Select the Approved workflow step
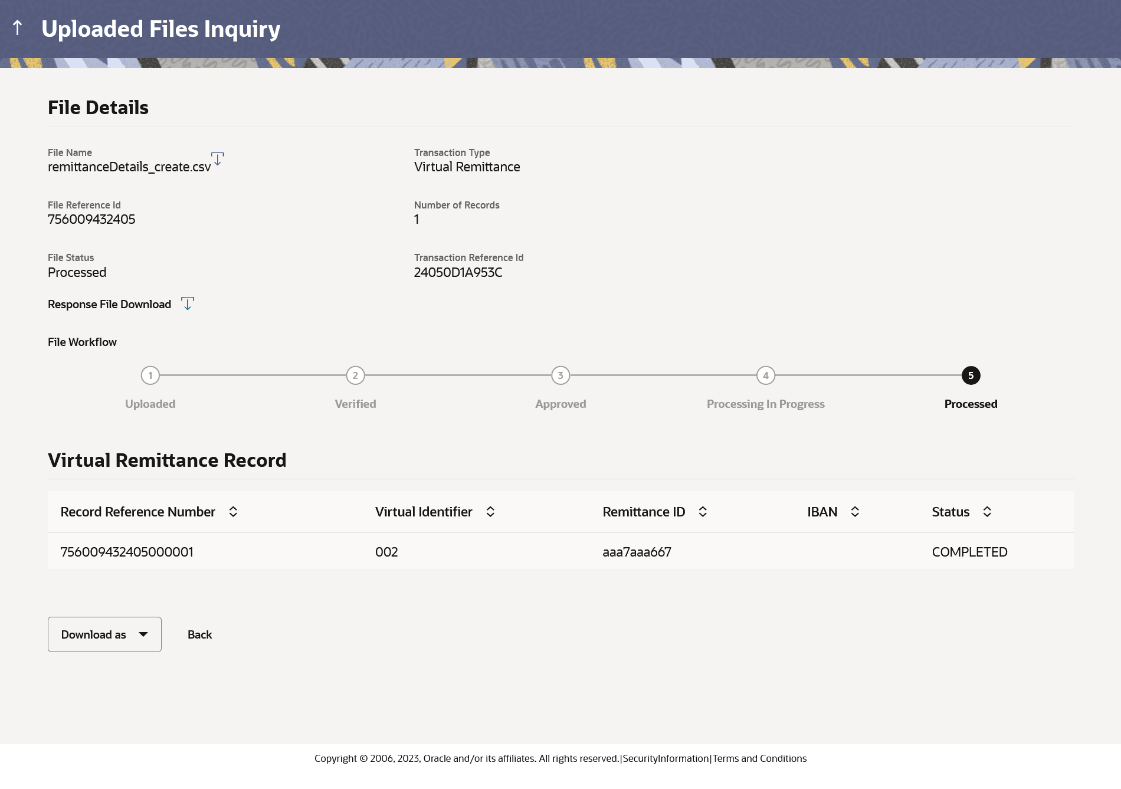 [x=560, y=376]
